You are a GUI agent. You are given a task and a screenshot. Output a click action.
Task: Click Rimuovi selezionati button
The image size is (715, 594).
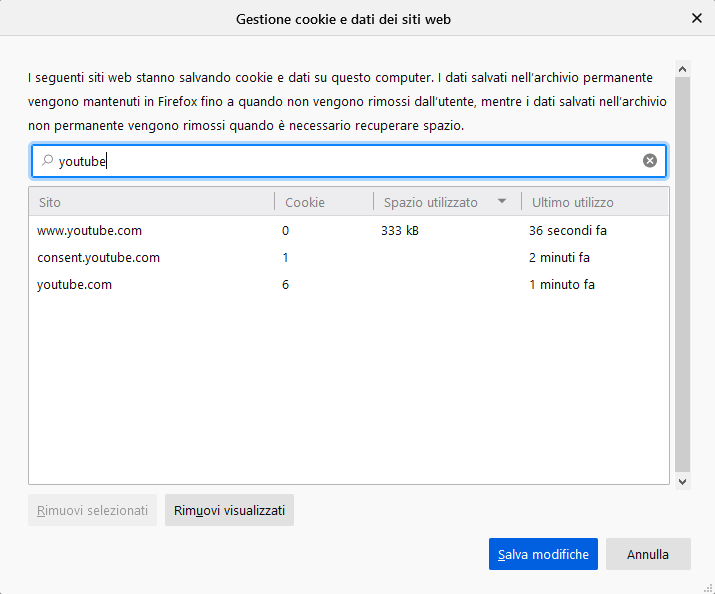(x=93, y=510)
